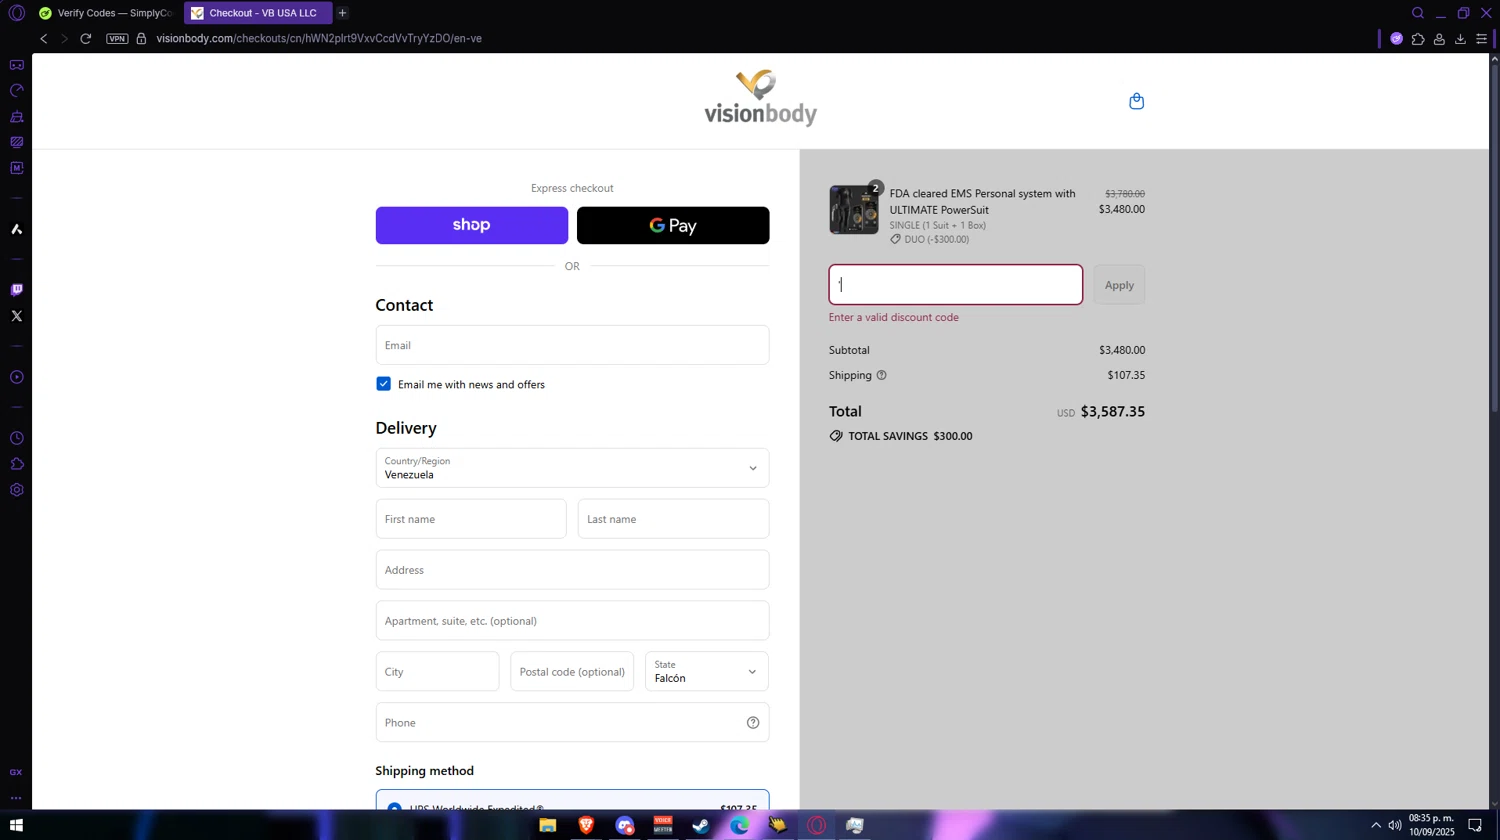Image resolution: width=1500 pixels, height=840 pixels.
Task: Open the Aria AI icon in sidebar
Action: click(17, 229)
